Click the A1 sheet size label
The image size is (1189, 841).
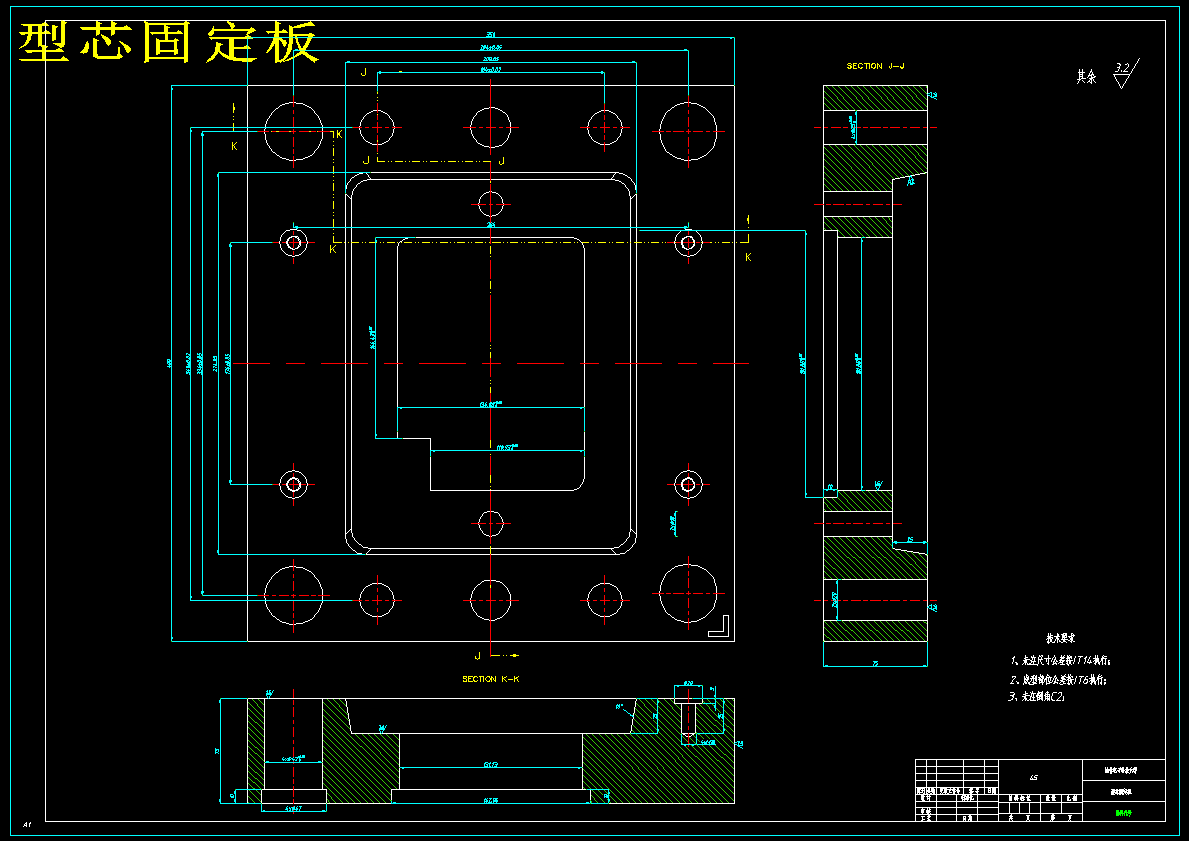point(27,824)
